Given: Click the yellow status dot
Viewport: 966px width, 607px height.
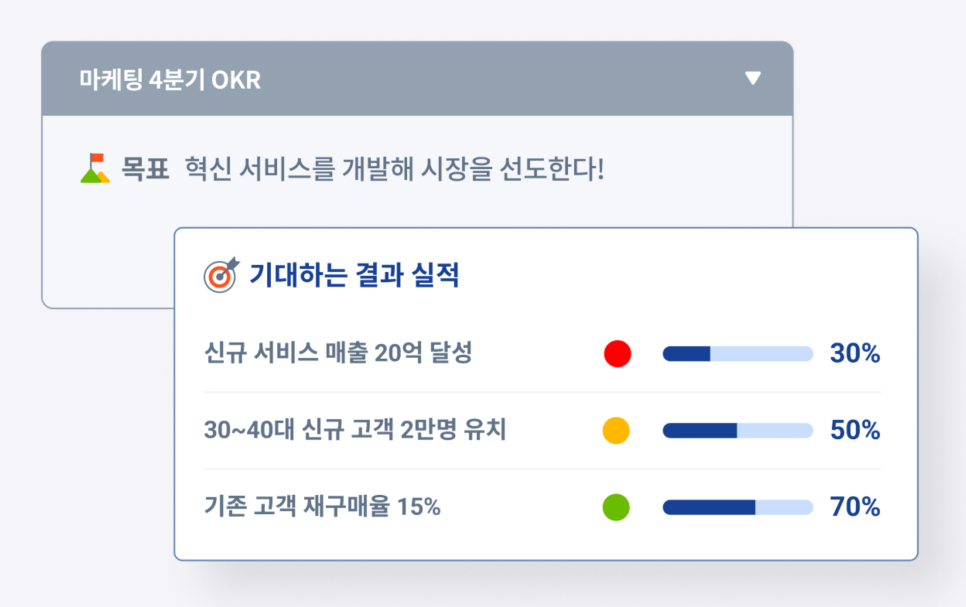Looking at the screenshot, I should [x=616, y=430].
